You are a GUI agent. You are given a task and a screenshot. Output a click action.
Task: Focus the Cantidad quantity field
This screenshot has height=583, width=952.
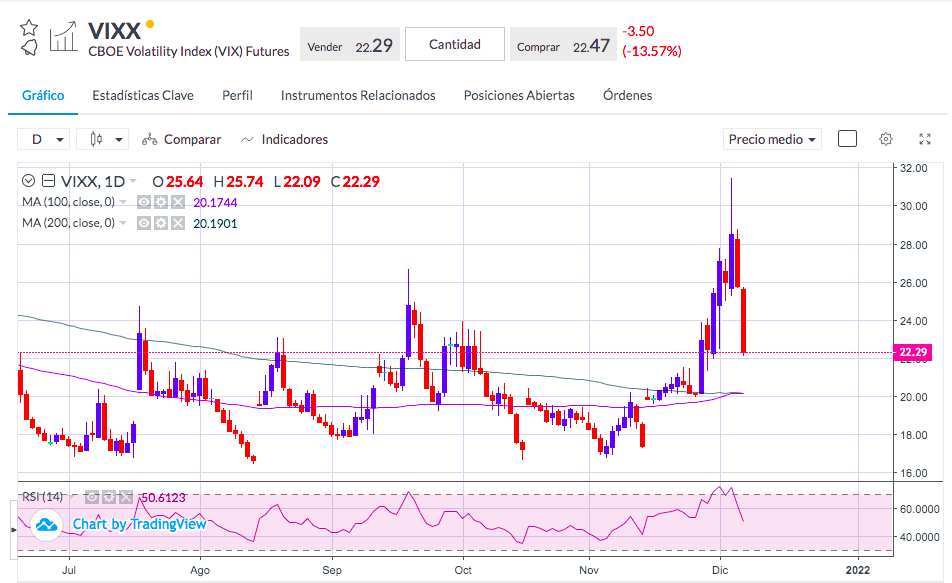click(x=455, y=44)
